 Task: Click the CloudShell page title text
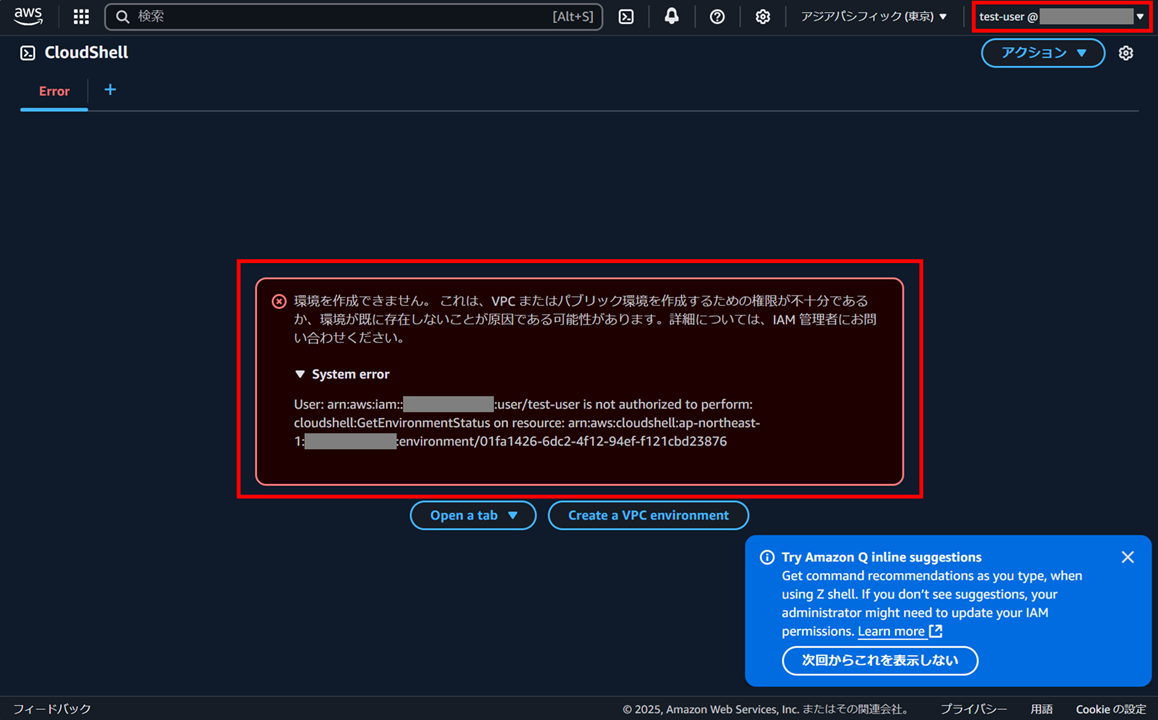click(86, 52)
